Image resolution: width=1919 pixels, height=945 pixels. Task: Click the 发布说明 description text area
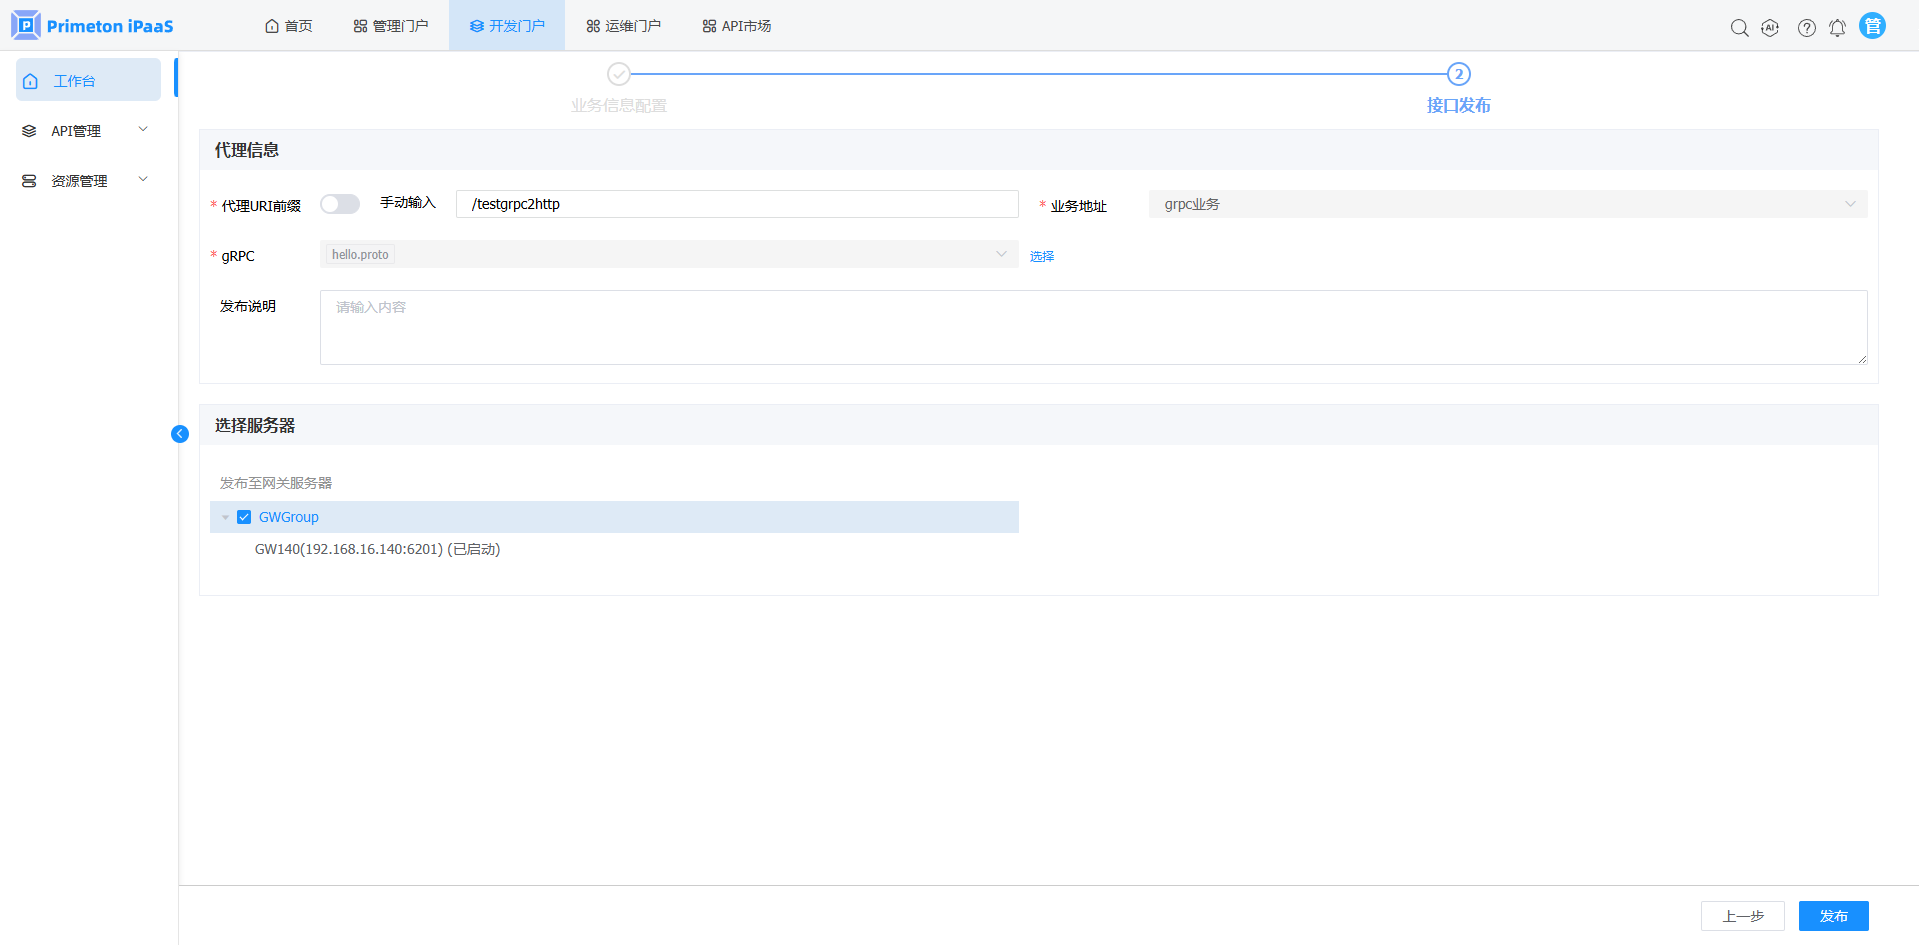tap(1093, 327)
